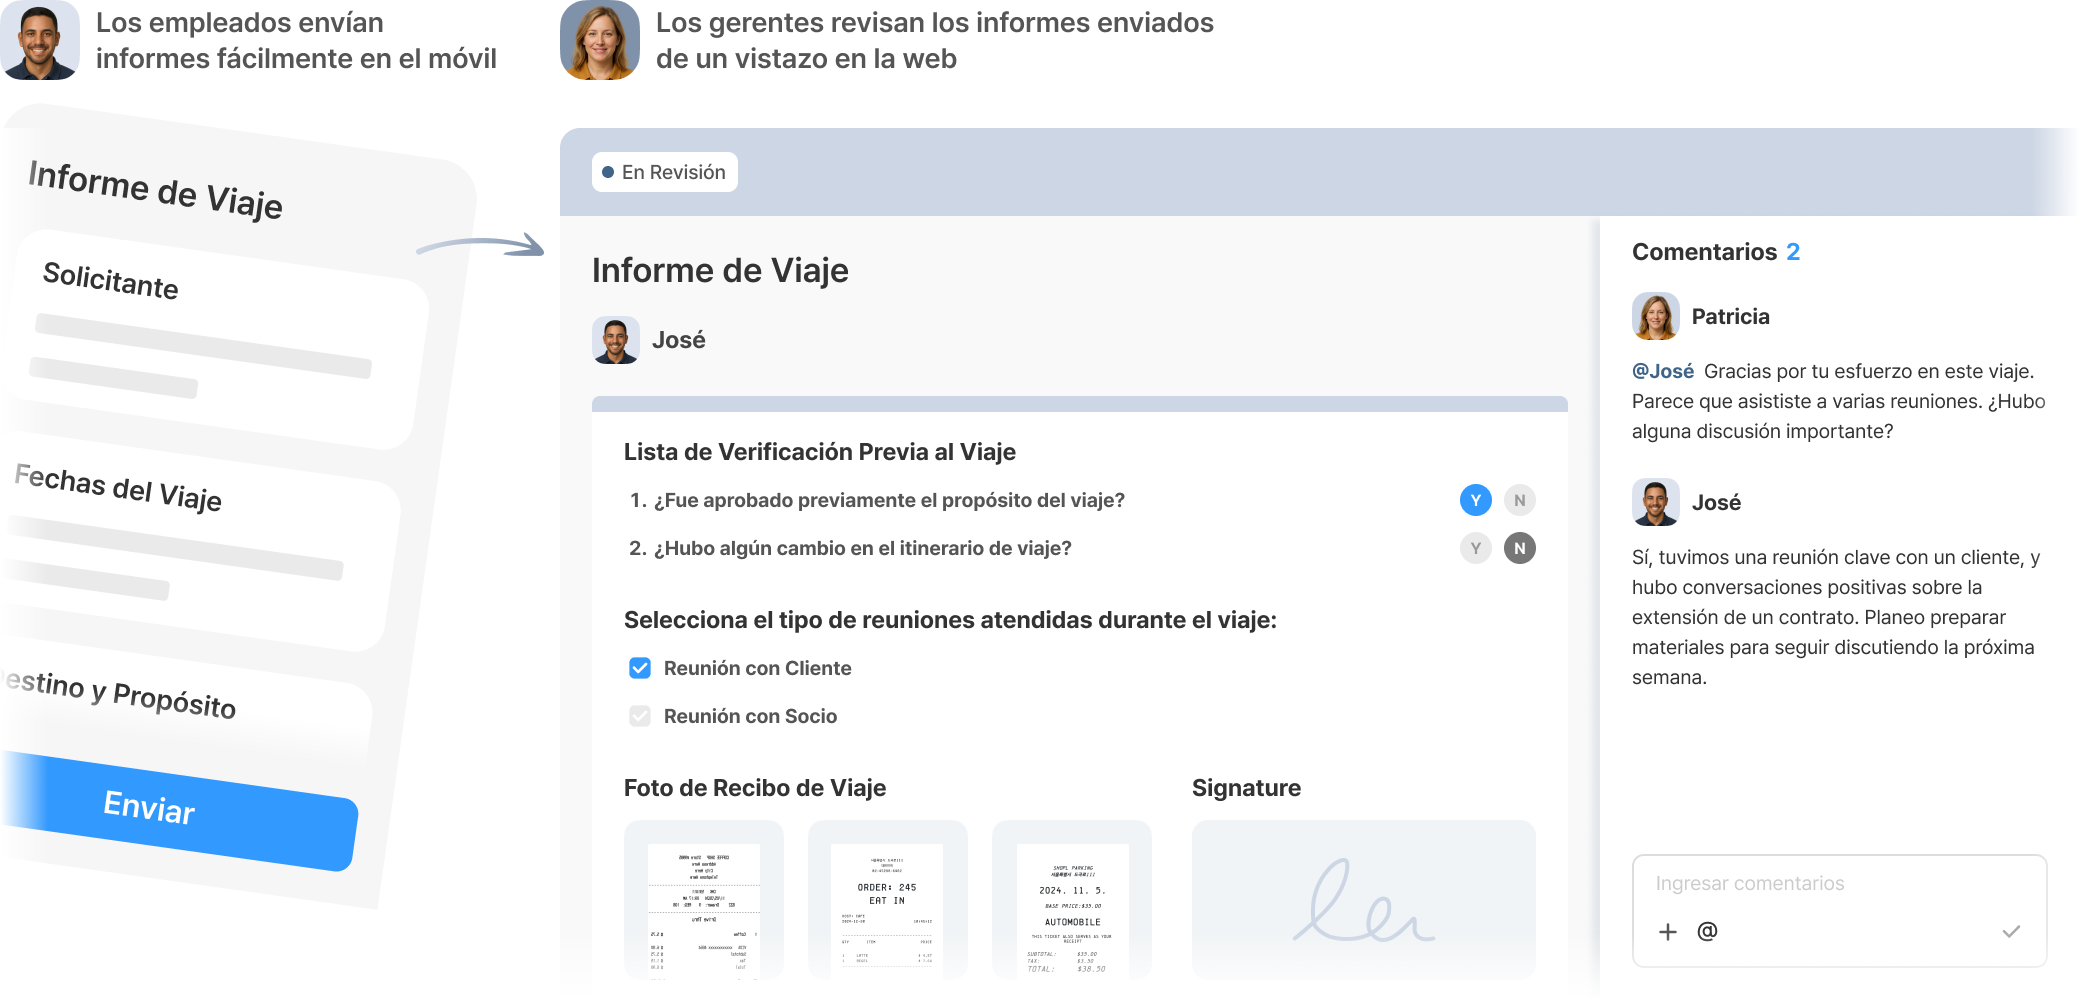Select N for itinerary change question

click(x=1520, y=548)
